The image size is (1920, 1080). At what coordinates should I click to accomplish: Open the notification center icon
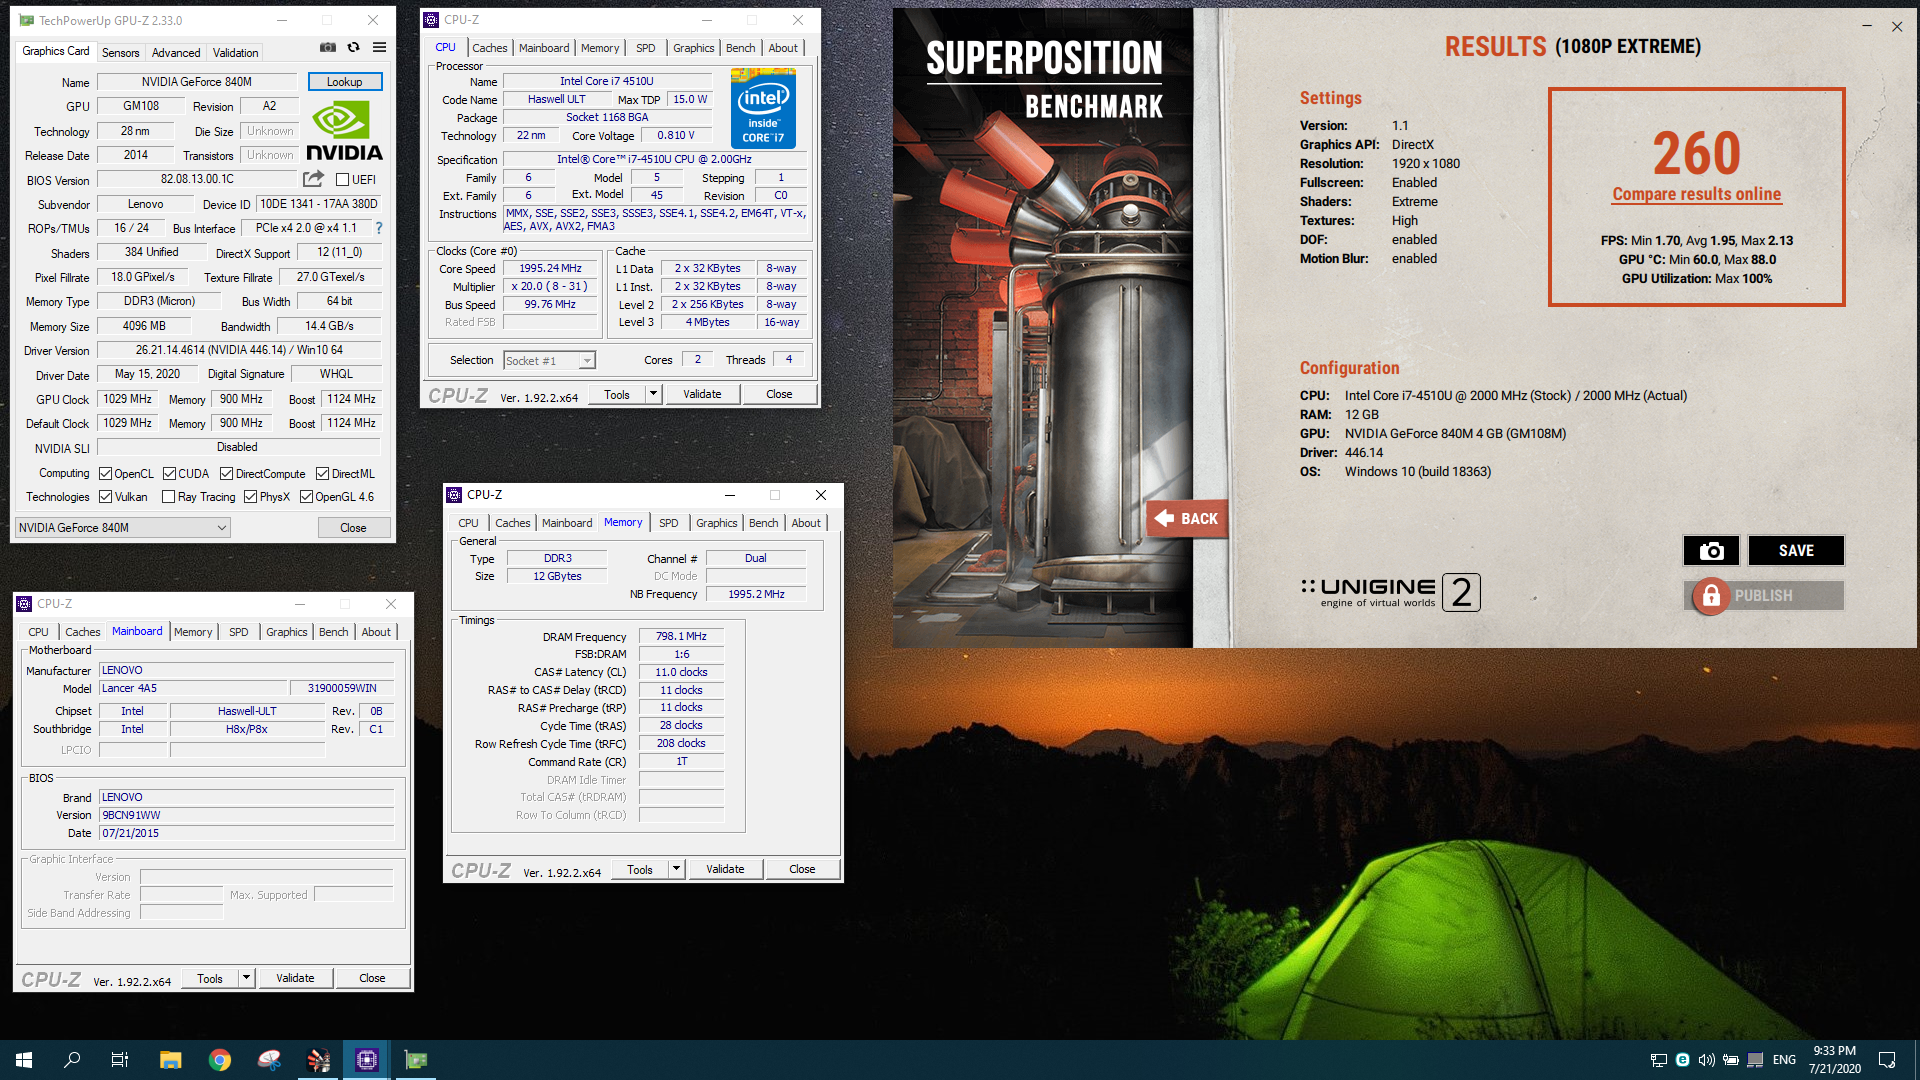pyautogui.click(x=1887, y=1060)
